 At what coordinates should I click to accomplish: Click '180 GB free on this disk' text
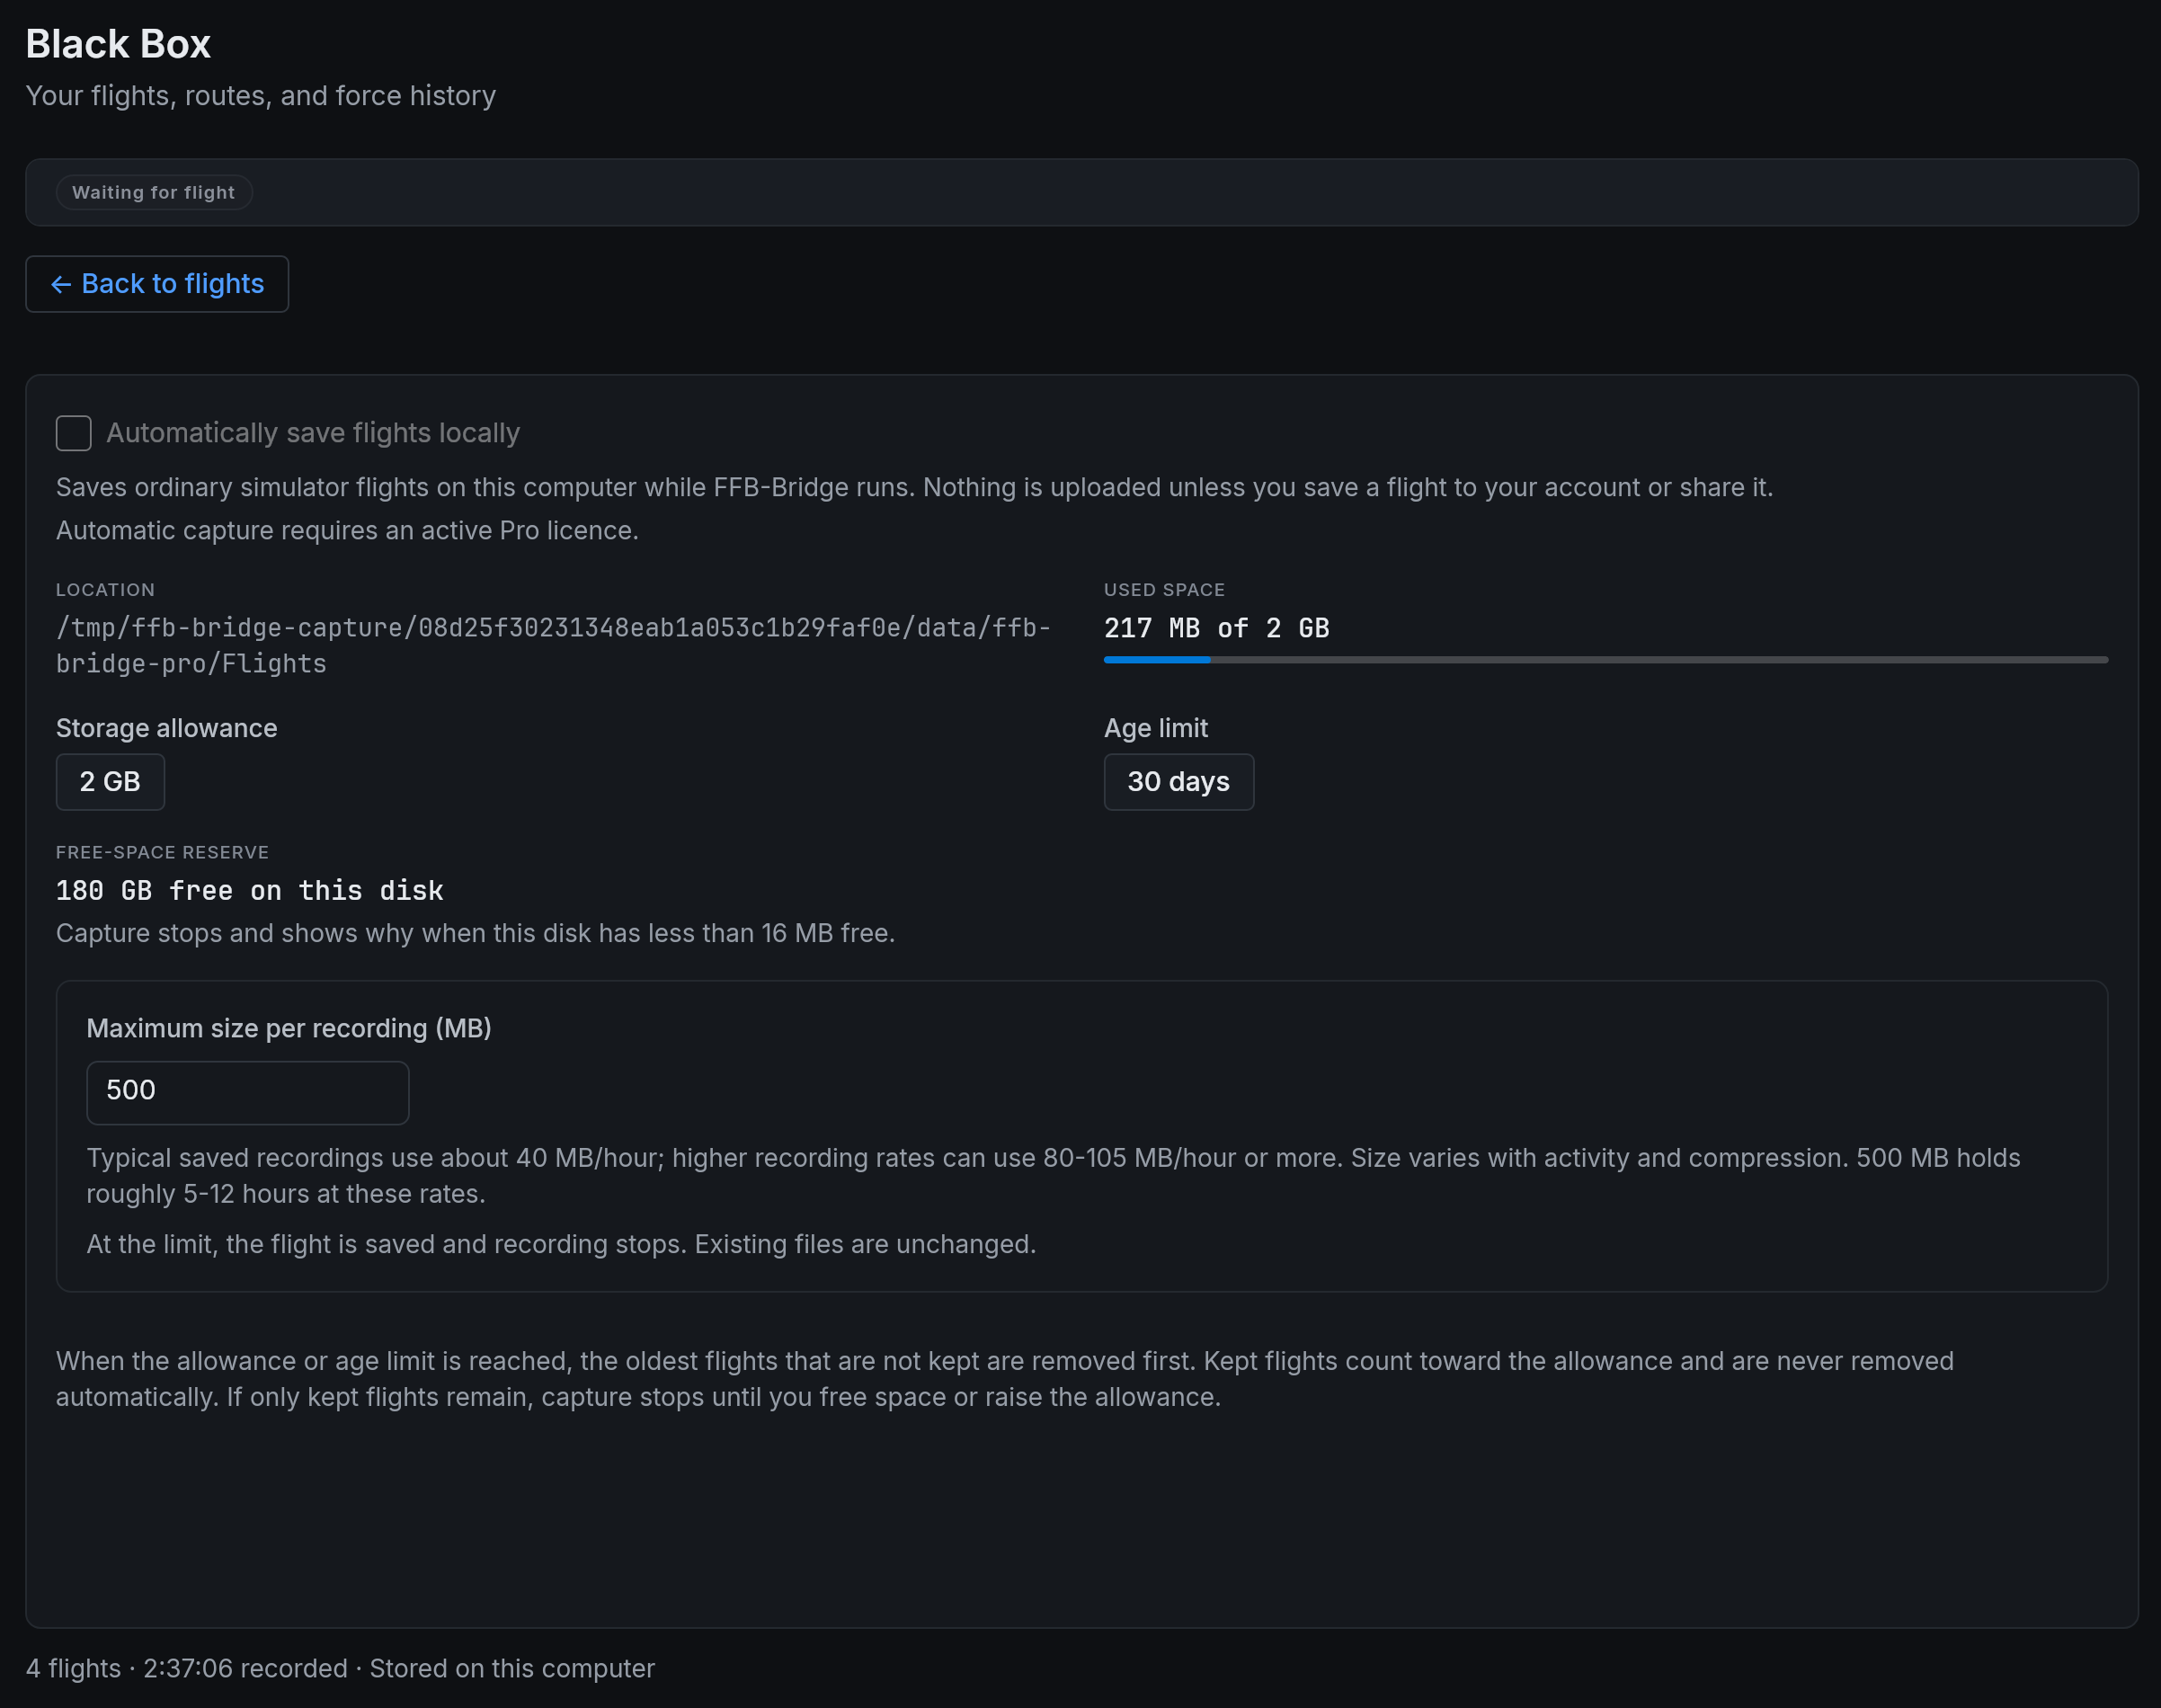click(x=249, y=890)
